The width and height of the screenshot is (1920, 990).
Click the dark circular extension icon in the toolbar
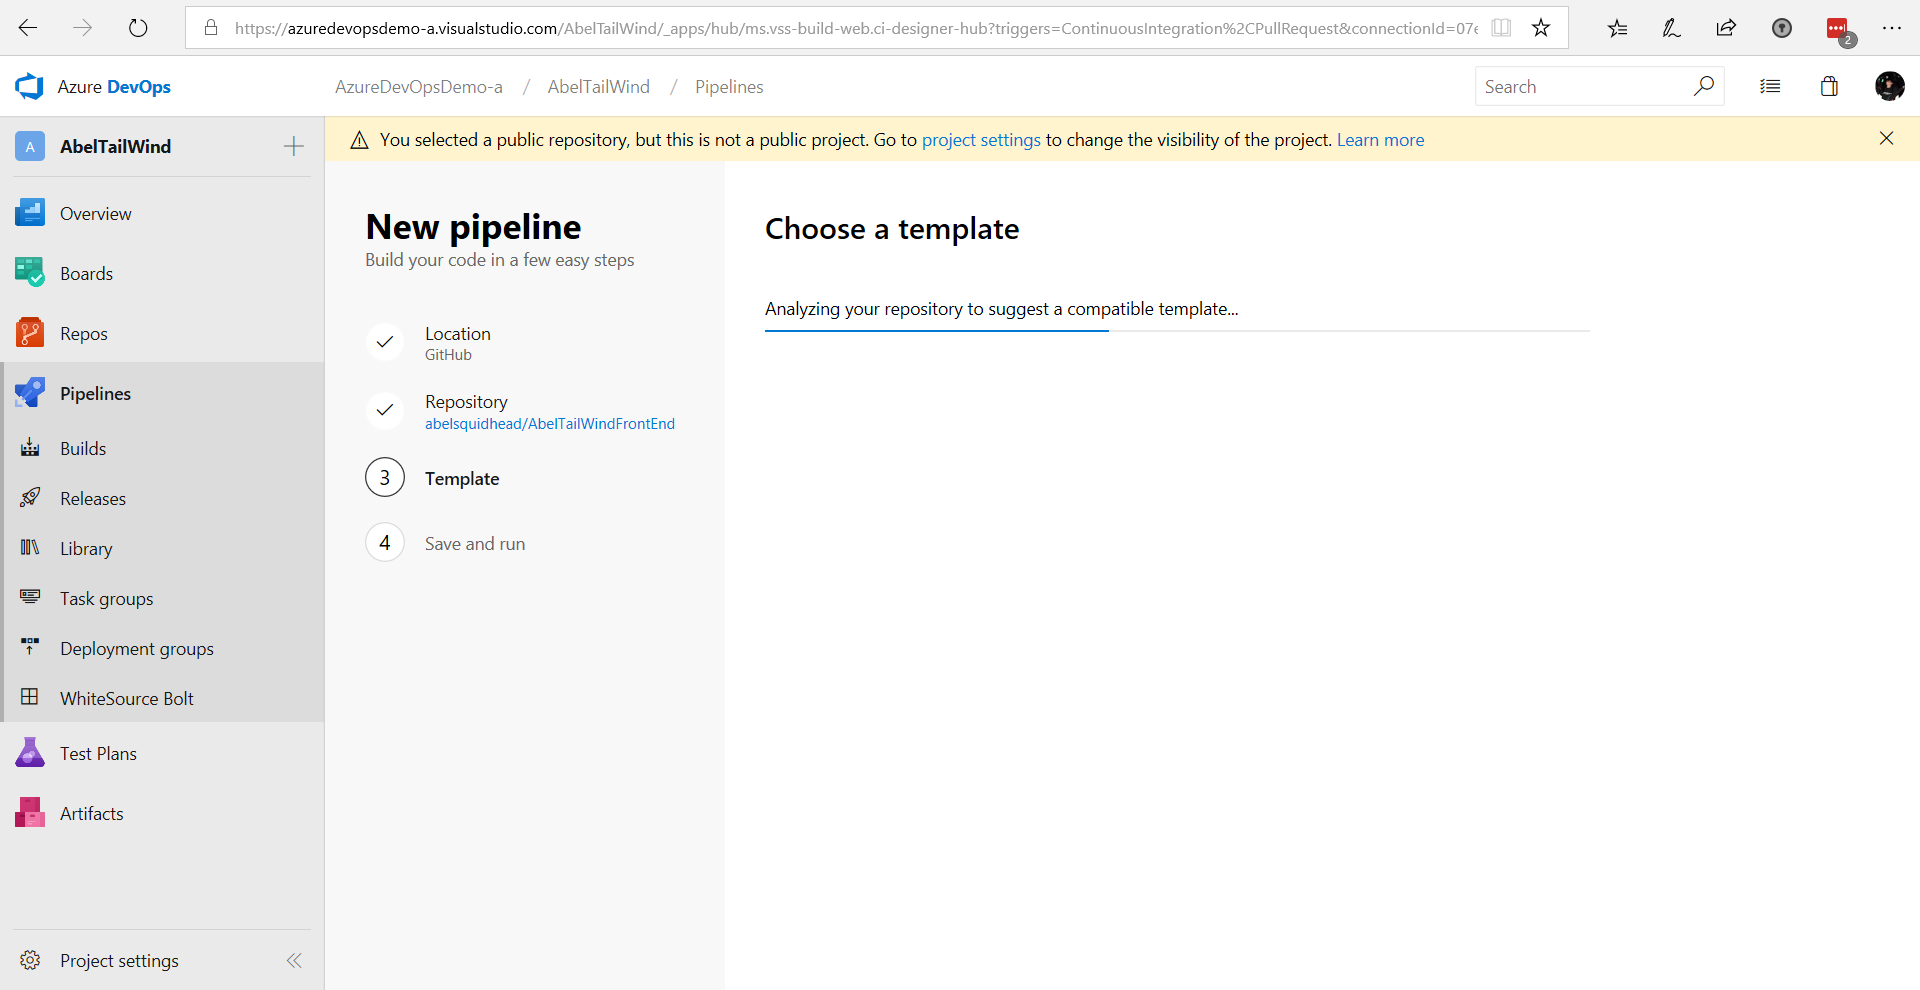coord(1782,28)
